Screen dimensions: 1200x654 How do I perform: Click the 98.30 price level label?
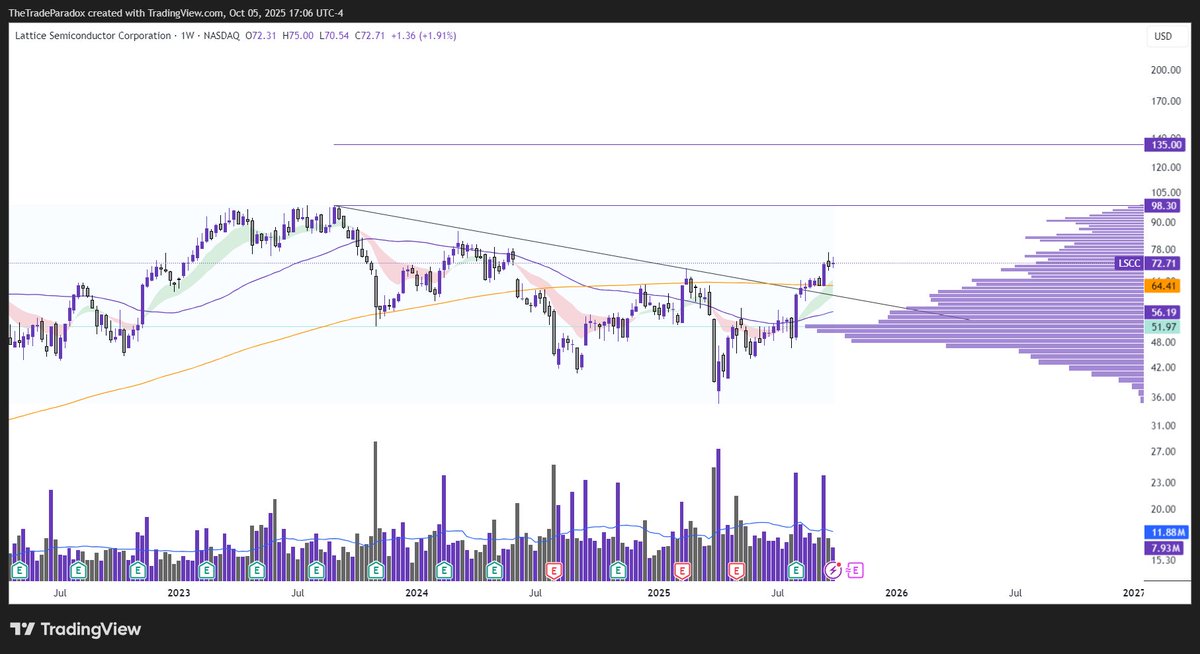click(1164, 205)
